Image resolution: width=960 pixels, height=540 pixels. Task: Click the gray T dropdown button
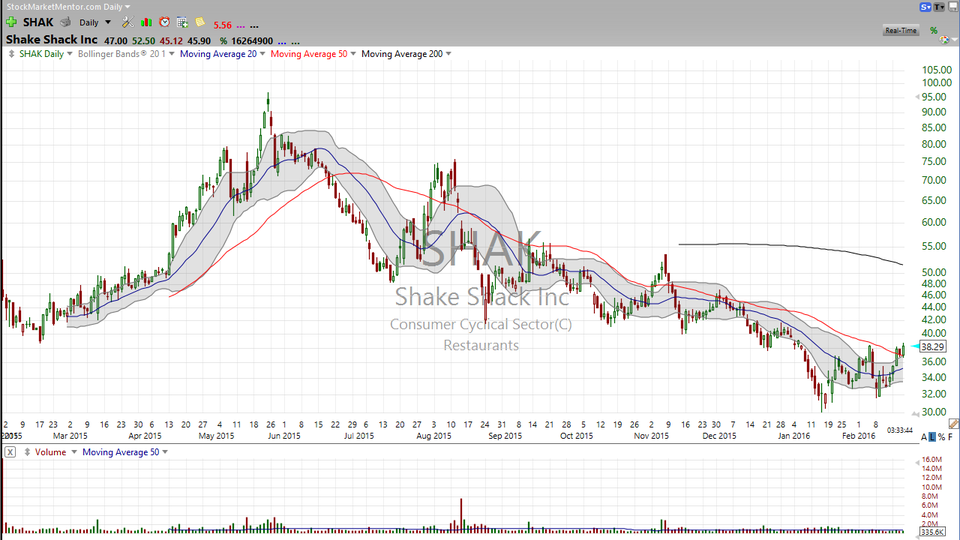tap(939, 7)
